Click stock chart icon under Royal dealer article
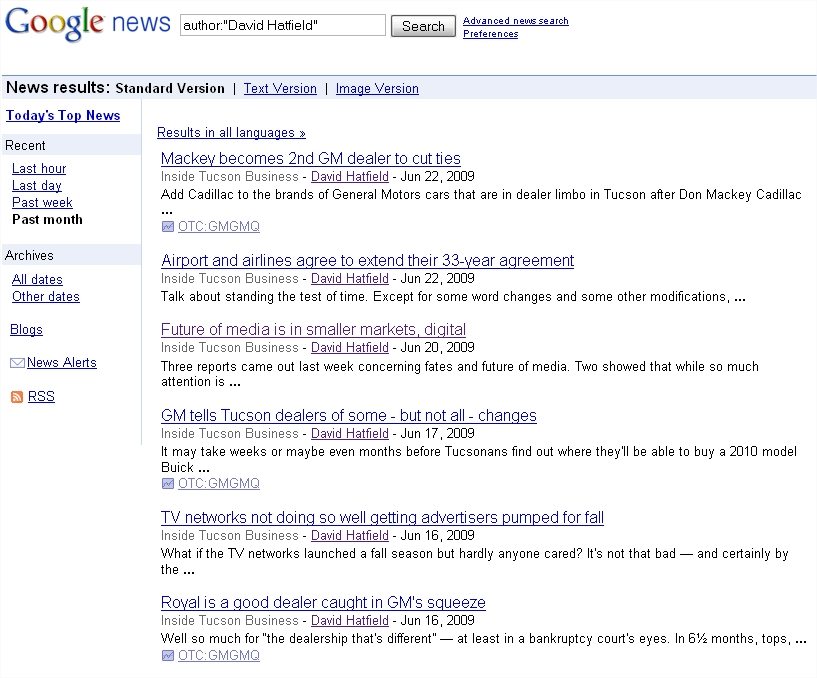 (167, 656)
